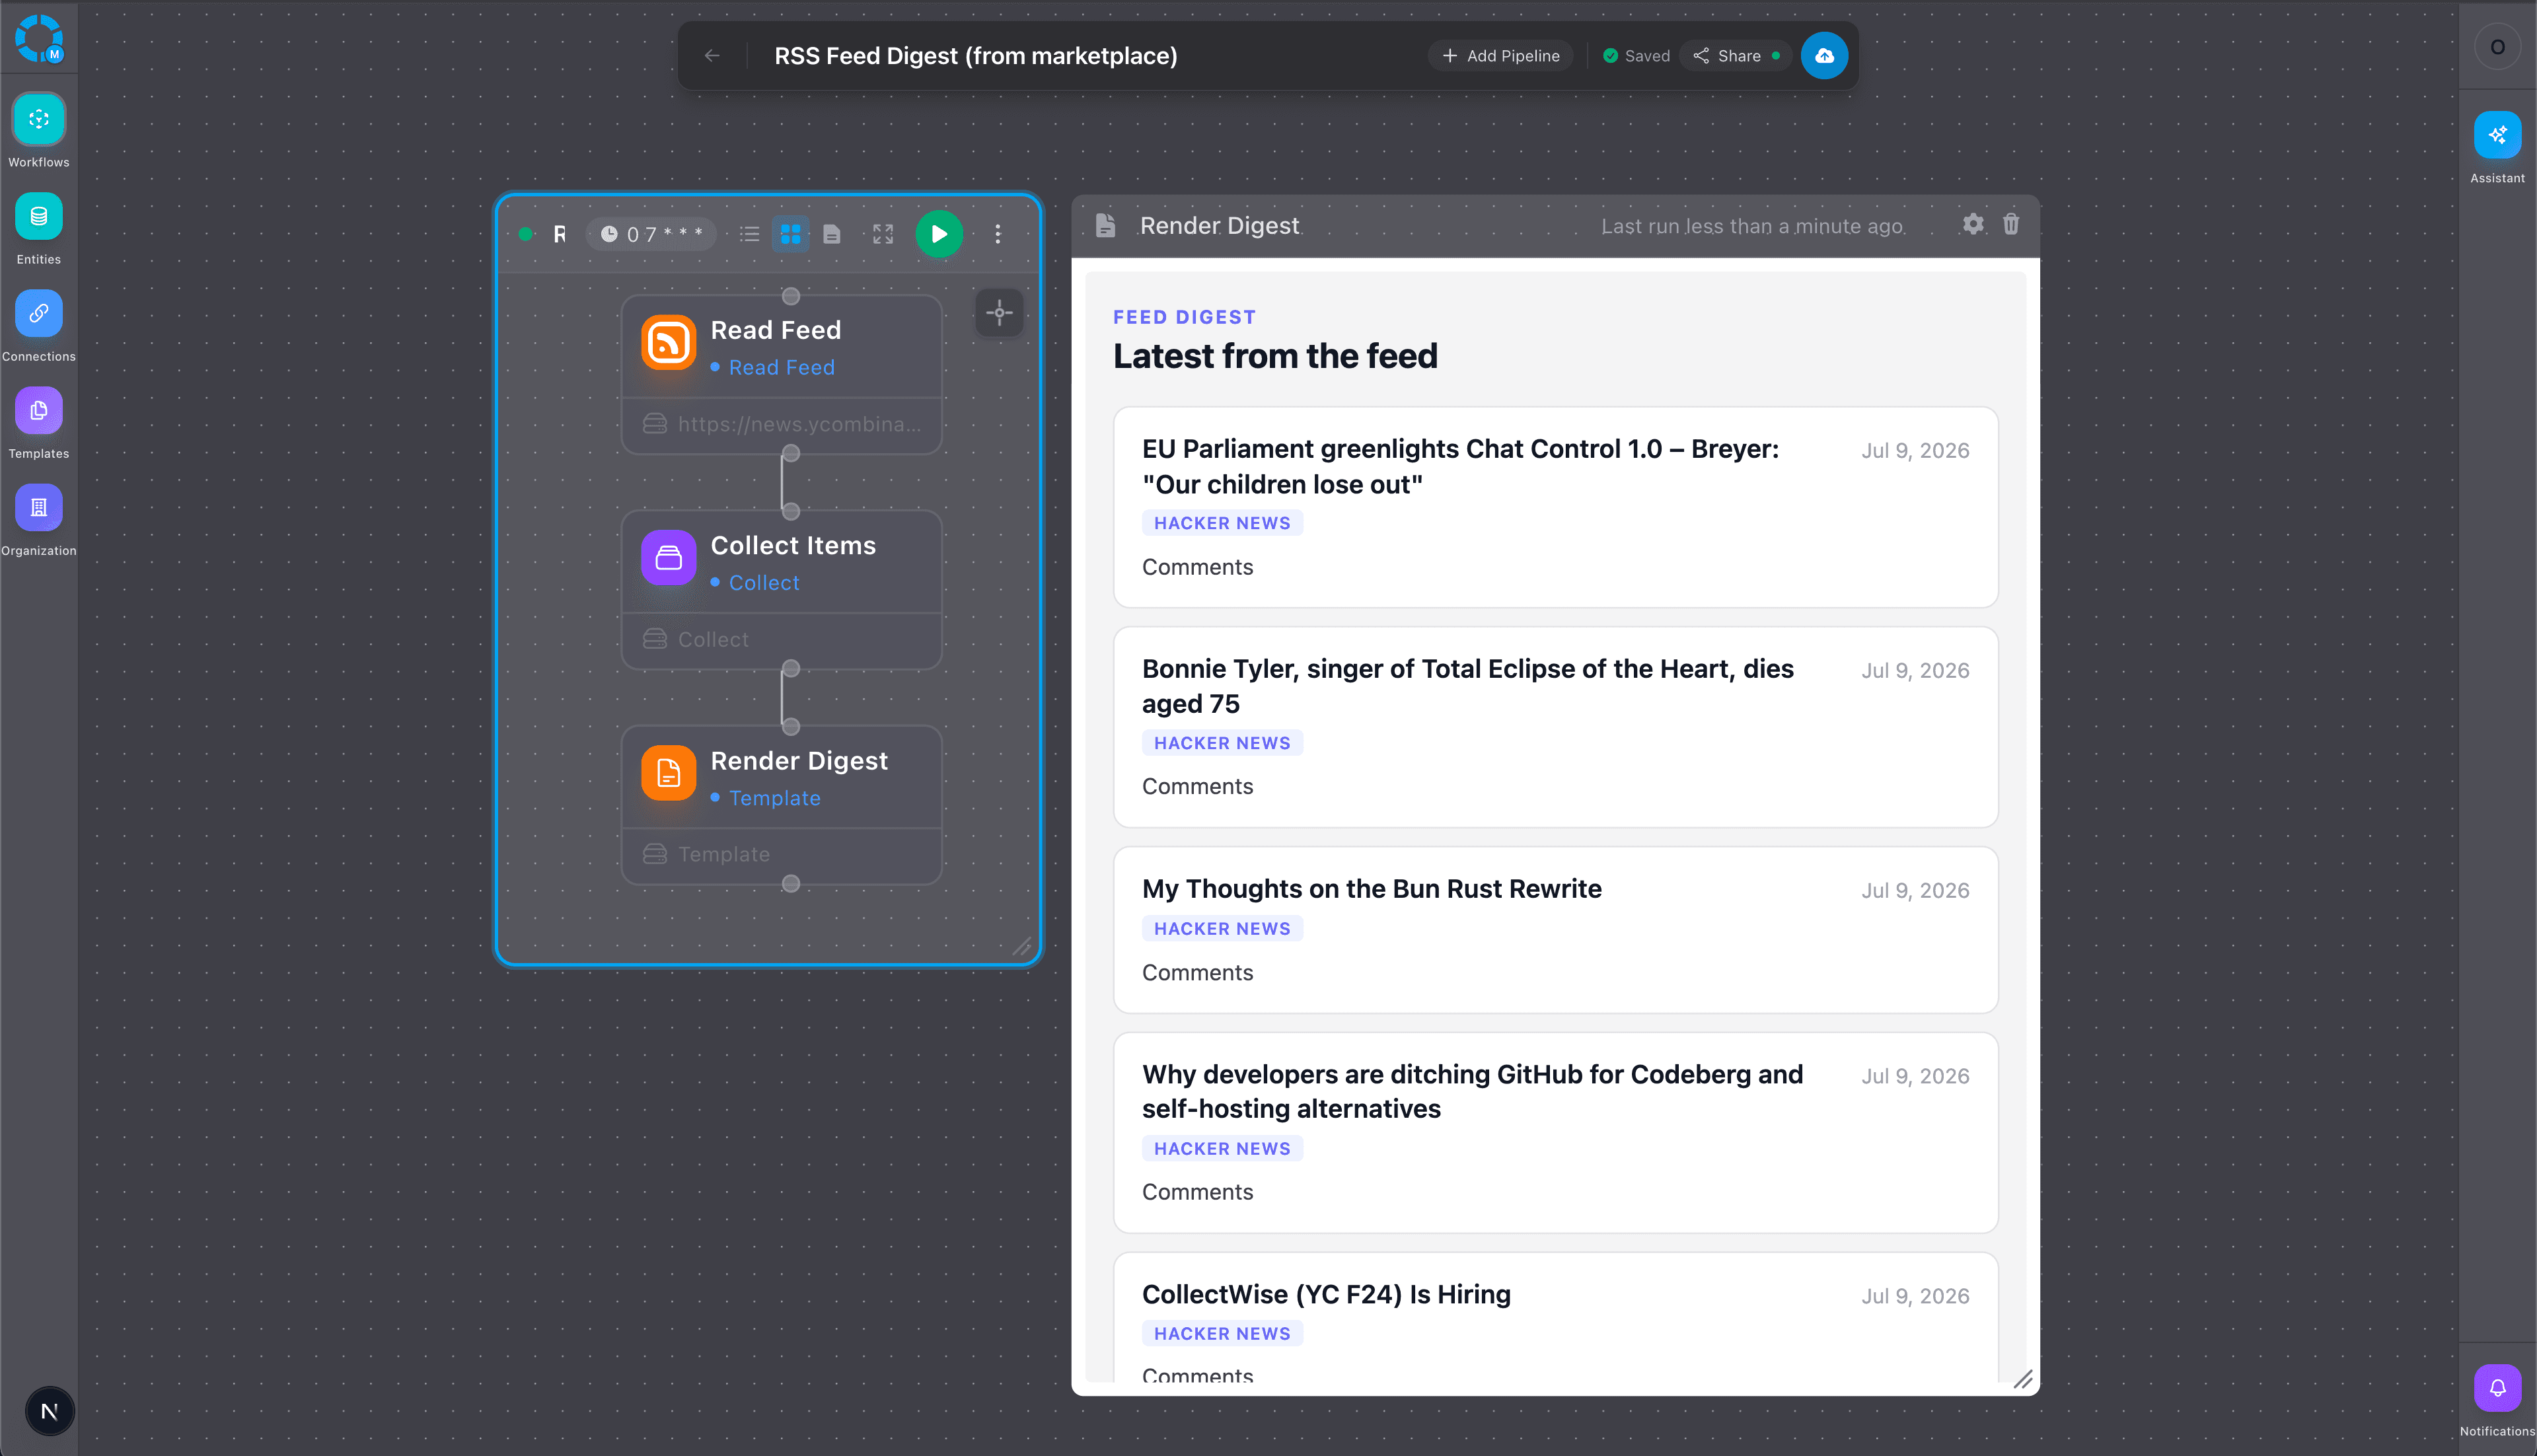Click the Template output row in Render Digest
Image resolution: width=2537 pixels, height=1456 pixels.
click(x=782, y=855)
